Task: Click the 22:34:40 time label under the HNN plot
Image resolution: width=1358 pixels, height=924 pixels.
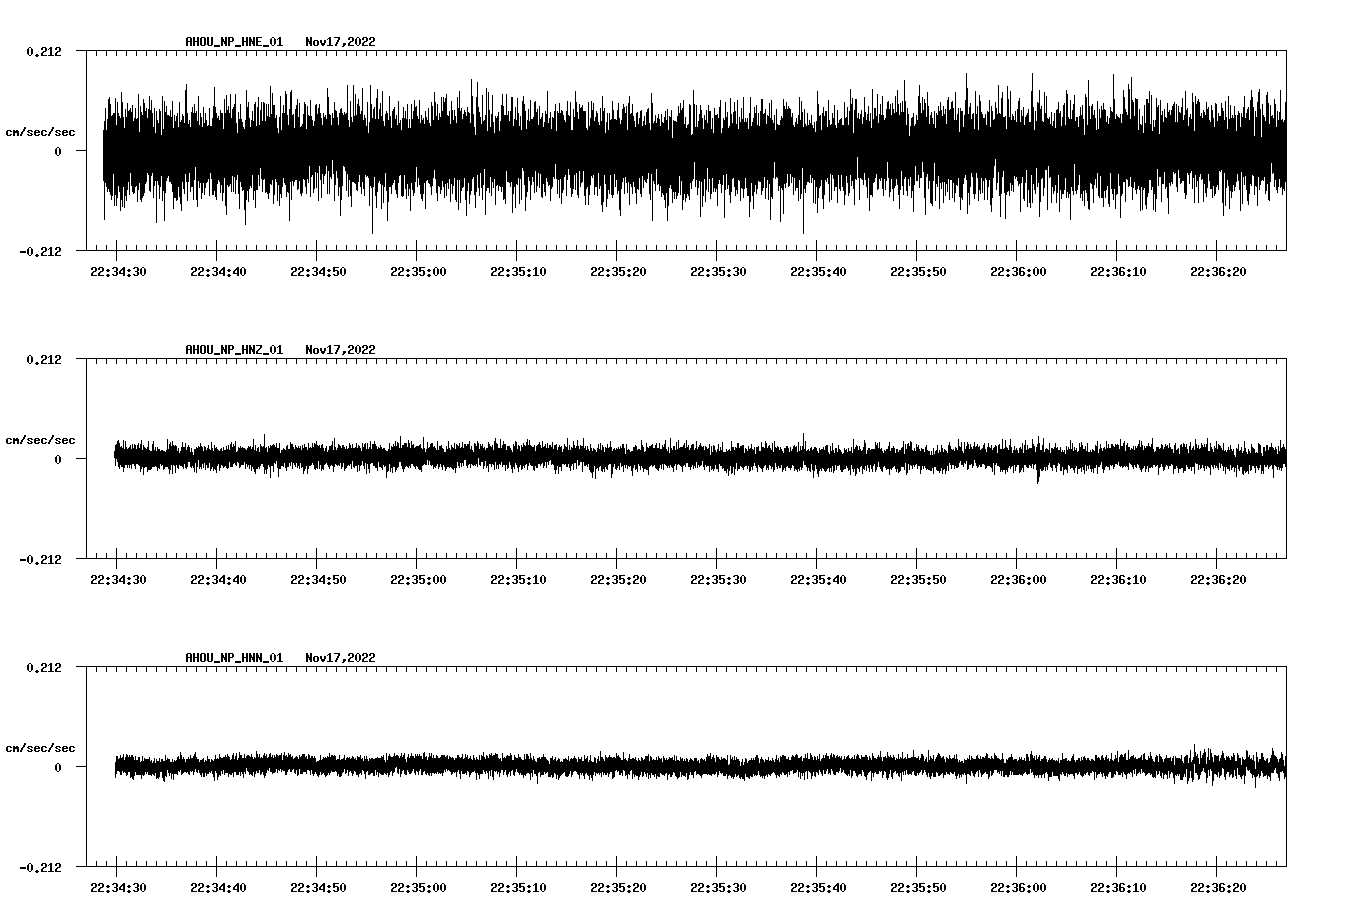Action: (x=218, y=888)
